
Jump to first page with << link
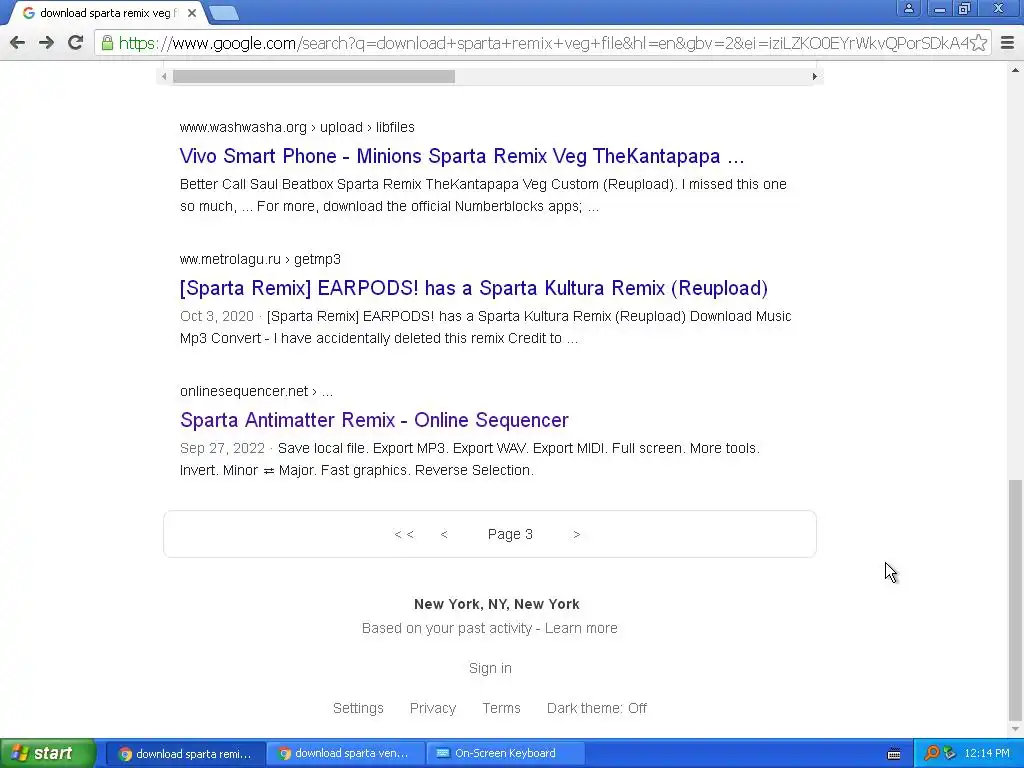(404, 534)
